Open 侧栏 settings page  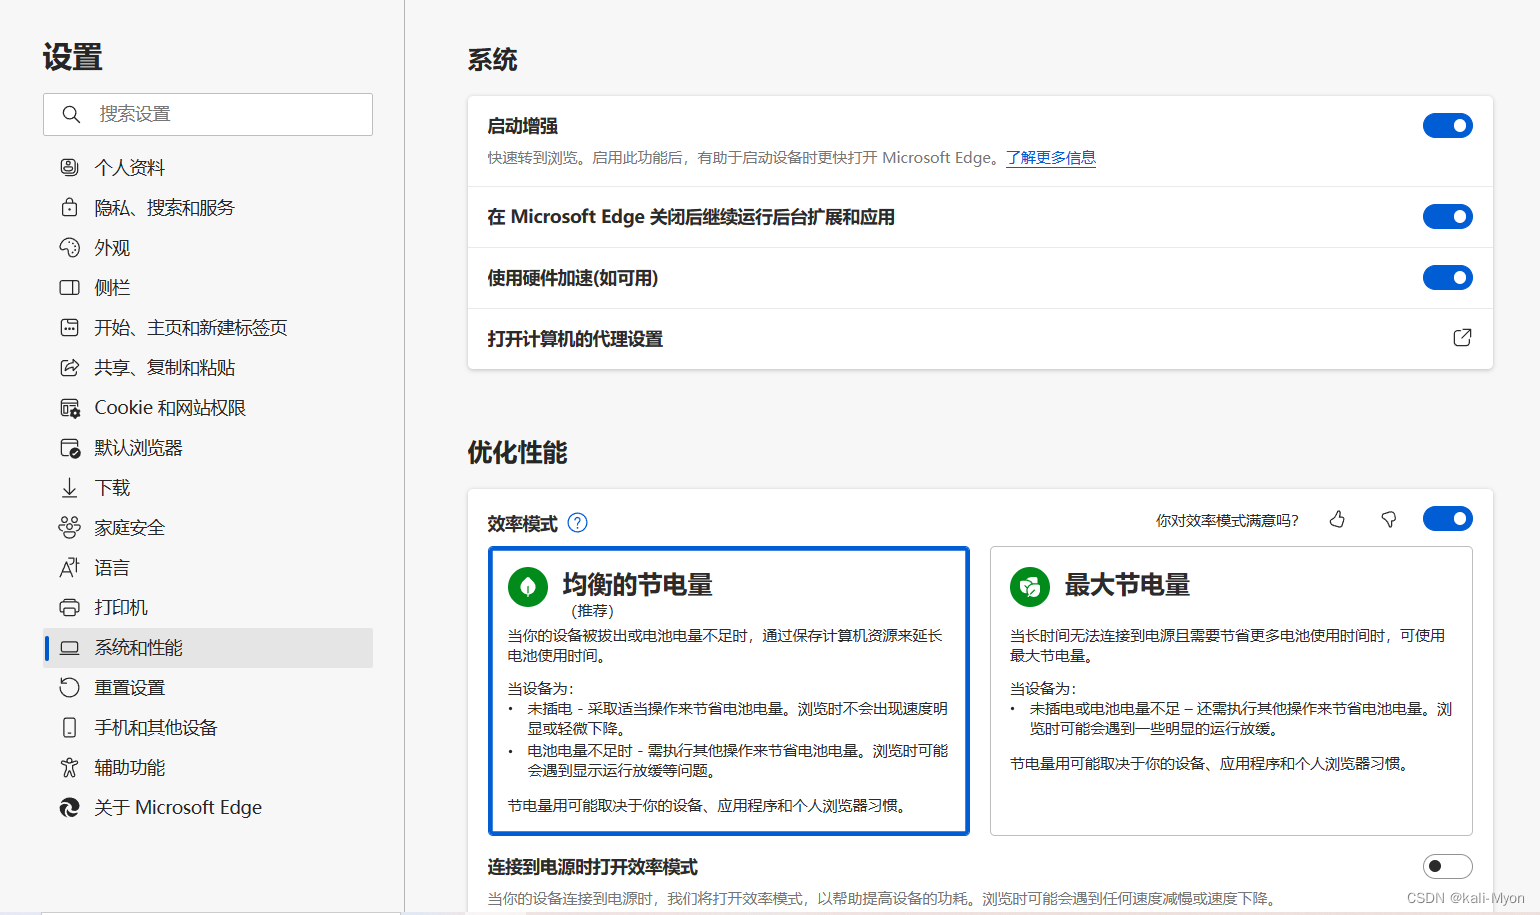tap(209, 287)
